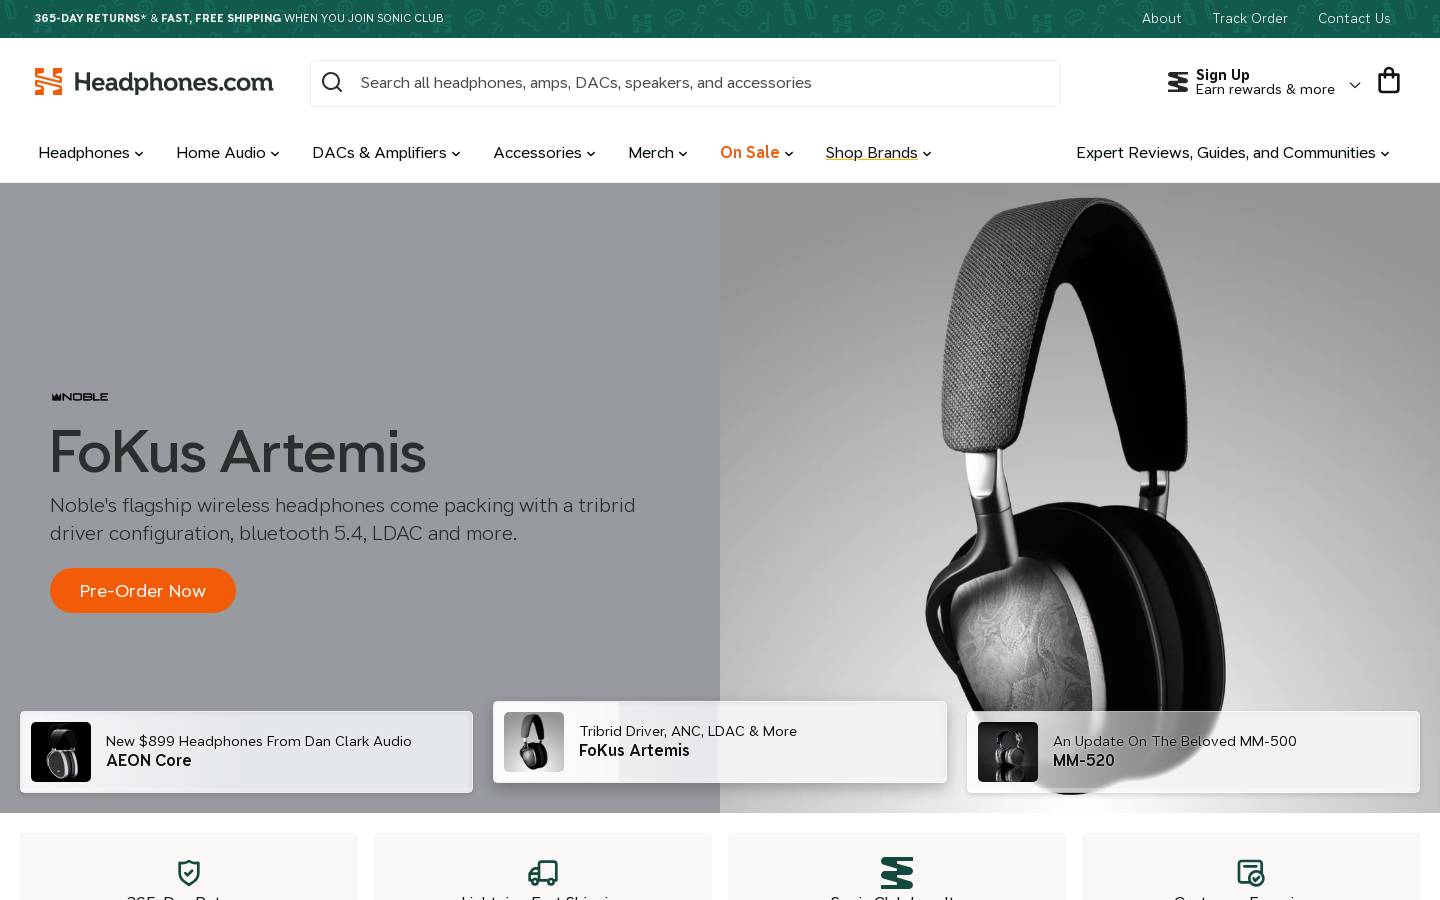Click the AEON Core thumbnail image
The width and height of the screenshot is (1440, 900).
click(61, 752)
